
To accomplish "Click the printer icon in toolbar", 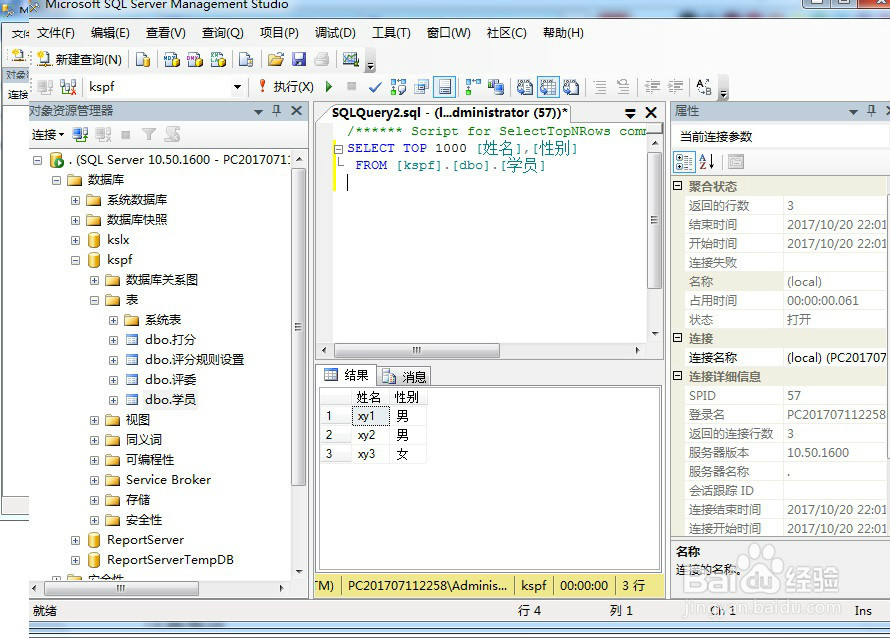I will (322, 59).
